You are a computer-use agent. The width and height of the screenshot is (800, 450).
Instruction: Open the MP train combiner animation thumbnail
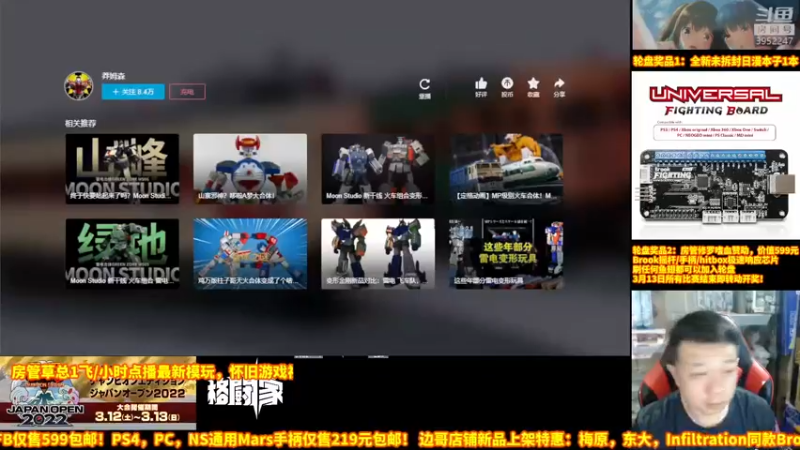506,169
